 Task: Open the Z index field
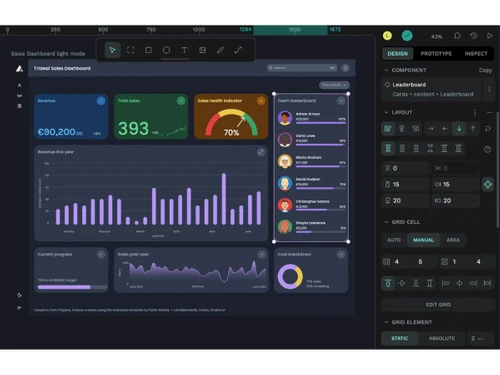click(481, 338)
